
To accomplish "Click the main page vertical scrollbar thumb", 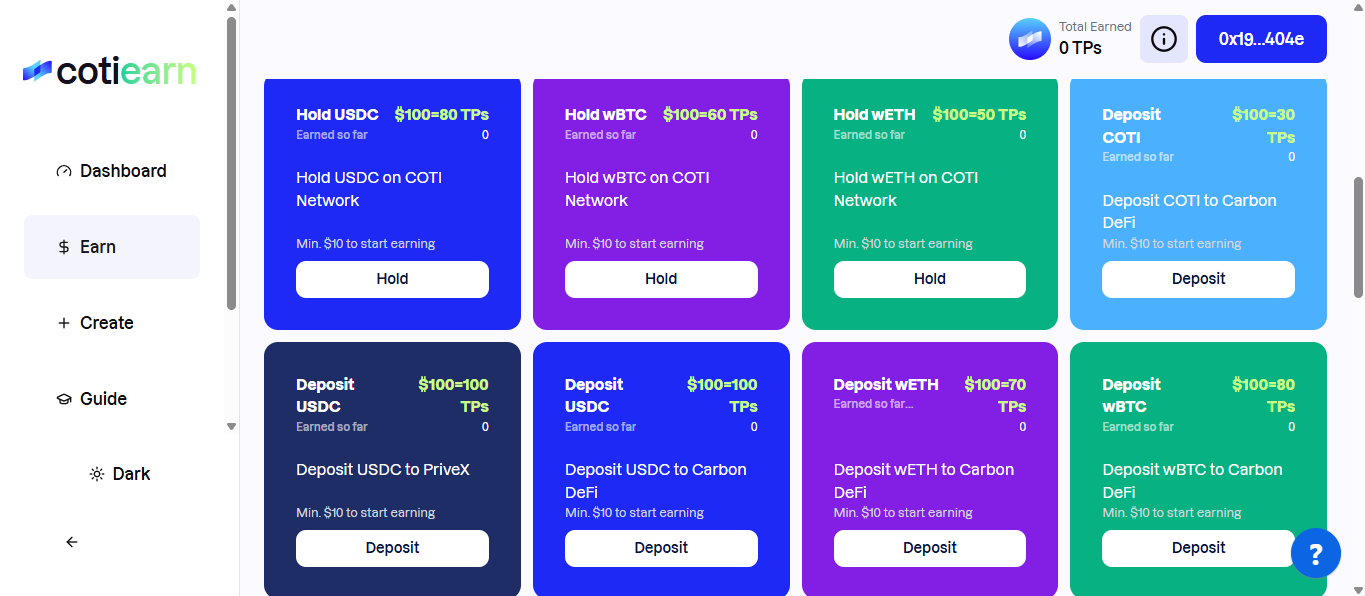I will pos(1358,236).
